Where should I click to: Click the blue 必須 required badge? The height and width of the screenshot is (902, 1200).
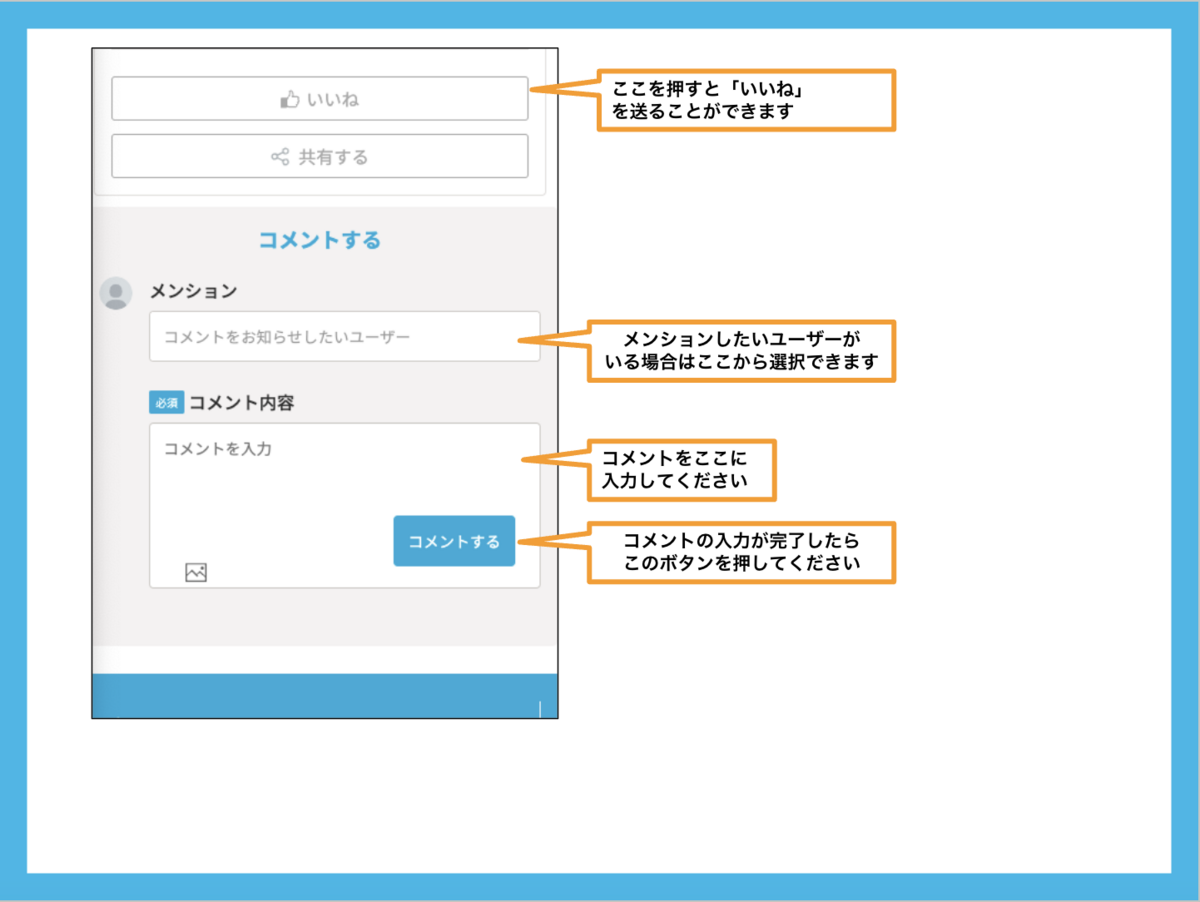tap(166, 403)
